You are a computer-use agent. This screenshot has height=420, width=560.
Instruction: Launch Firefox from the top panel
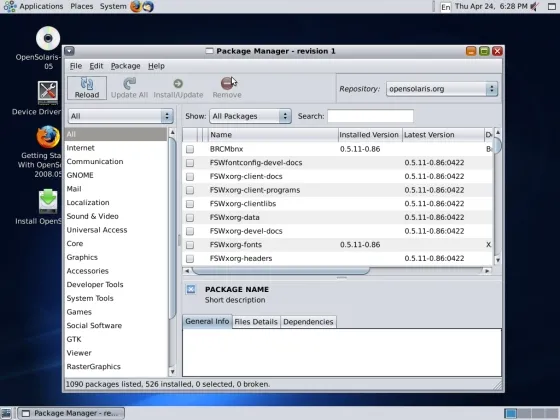[x=136, y=6]
